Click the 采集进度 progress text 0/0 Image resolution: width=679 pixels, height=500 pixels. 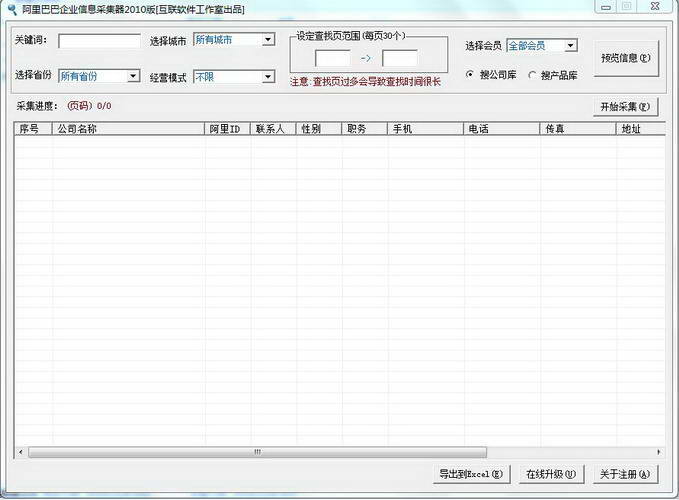[x=104, y=106]
